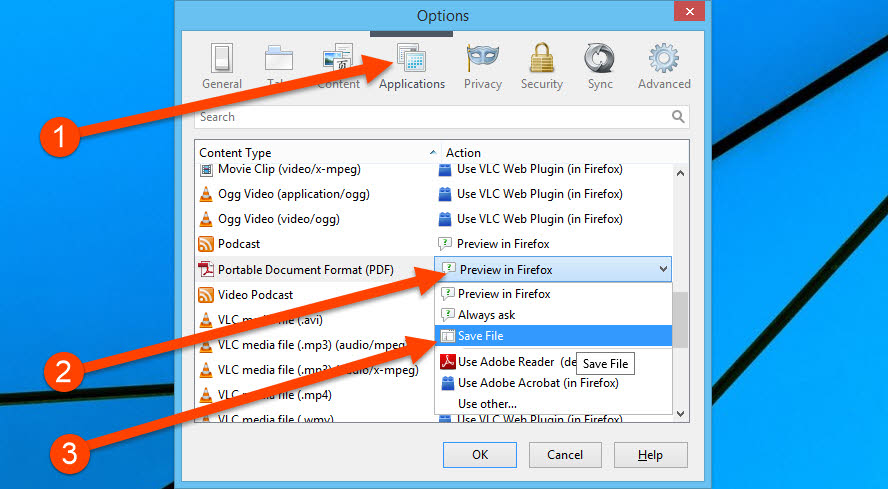The height and width of the screenshot is (489, 888).
Task: Sort by the Content Type column header
Action: tap(317, 152)
